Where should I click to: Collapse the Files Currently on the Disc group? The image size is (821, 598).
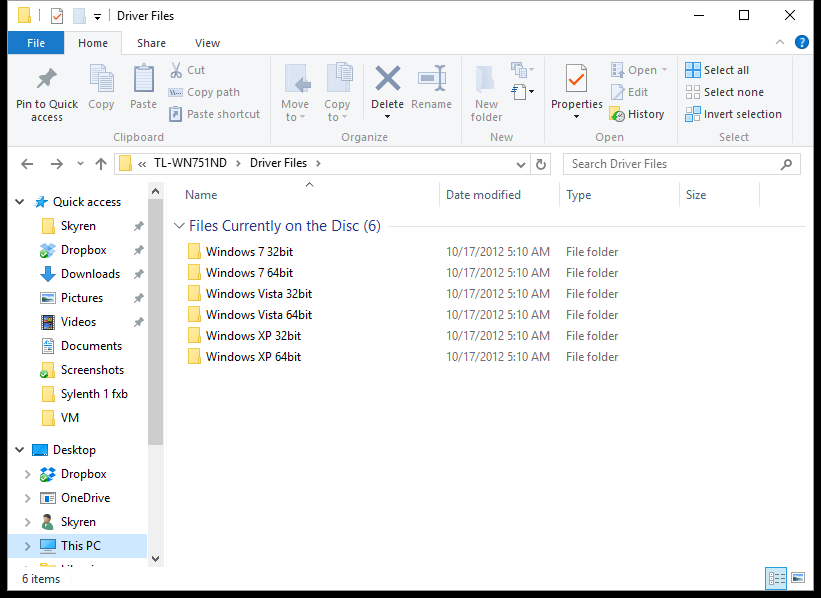click(x=179, y=226)
